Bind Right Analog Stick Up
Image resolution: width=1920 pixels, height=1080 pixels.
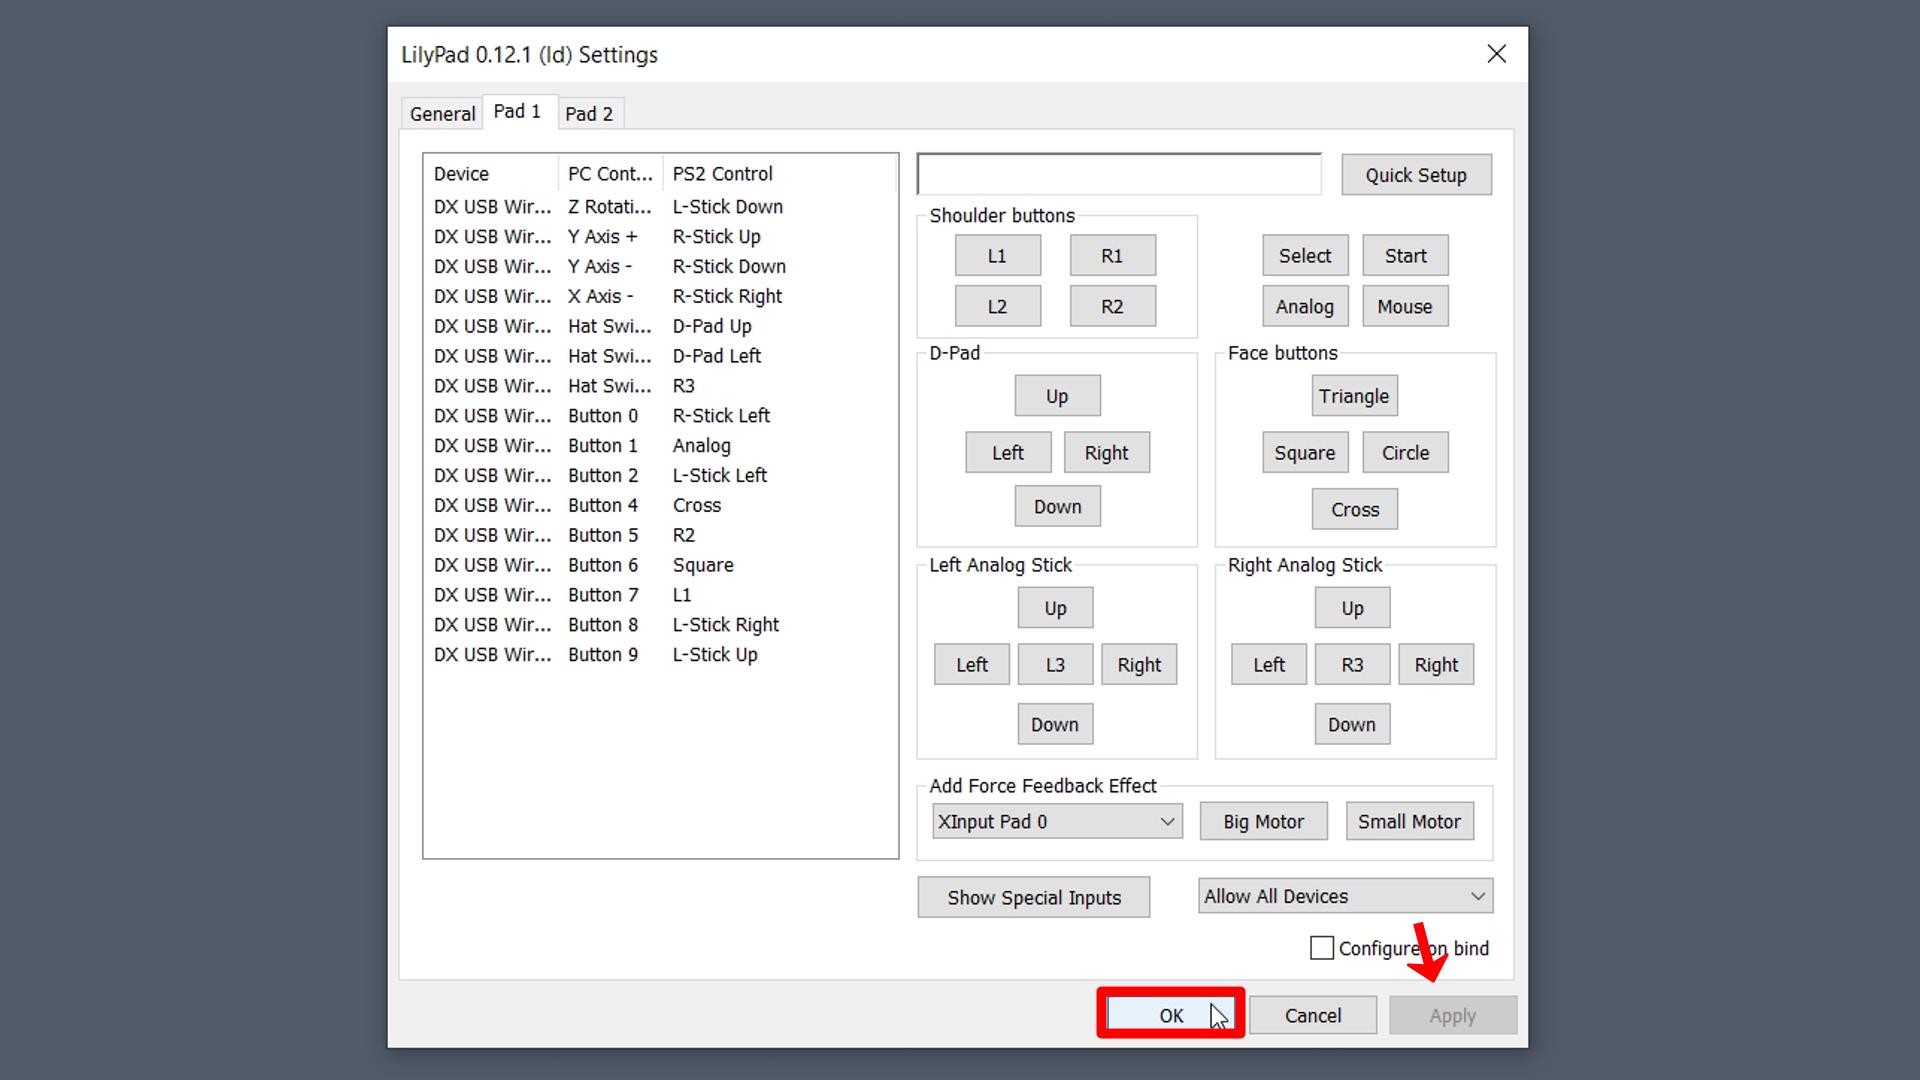coord(1352,608)
